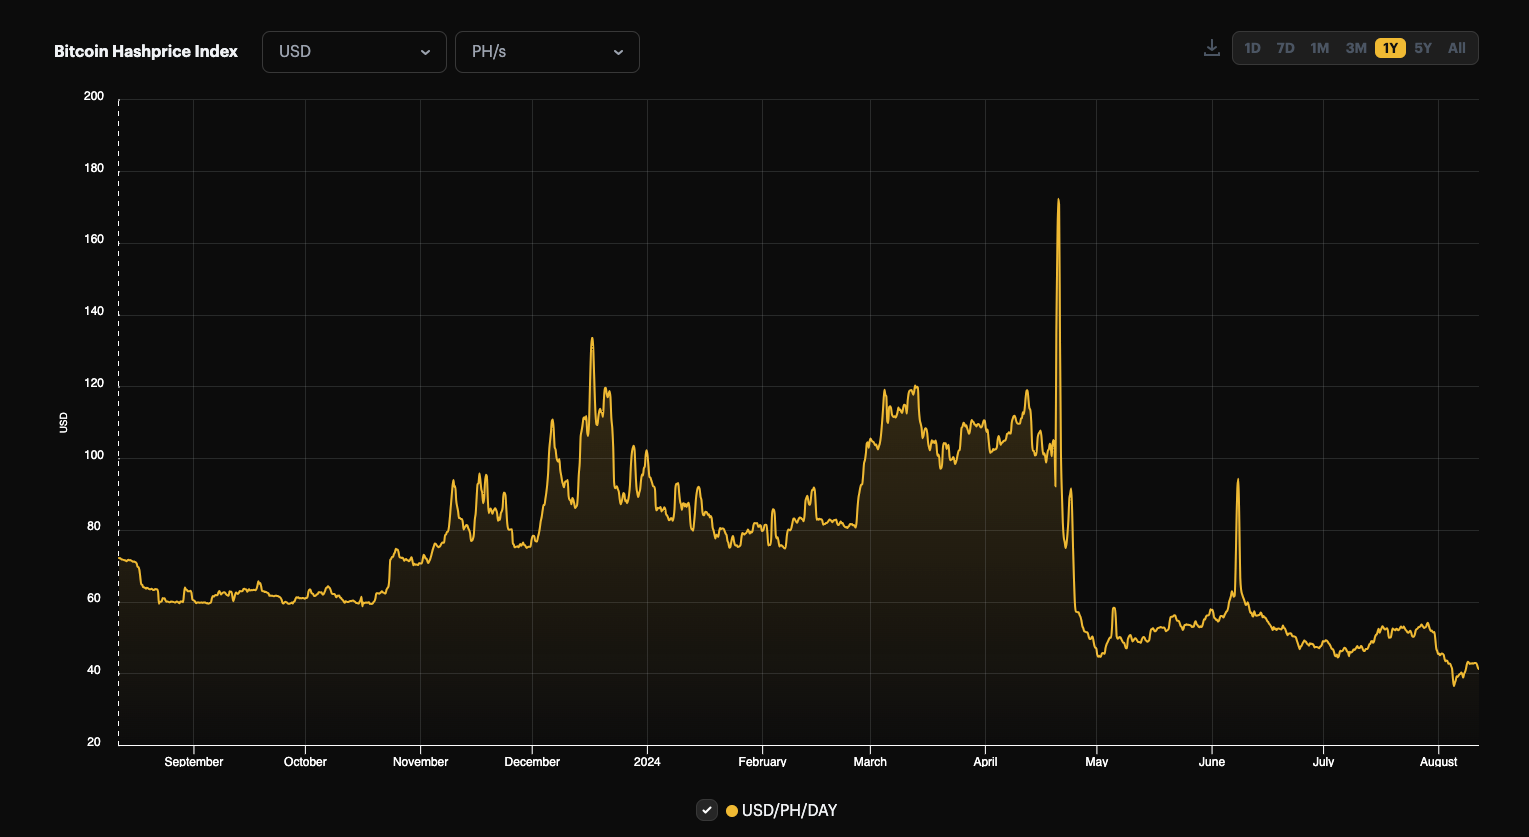Toggle the USD/PH/DAY series checkbox

coord(707,810)
